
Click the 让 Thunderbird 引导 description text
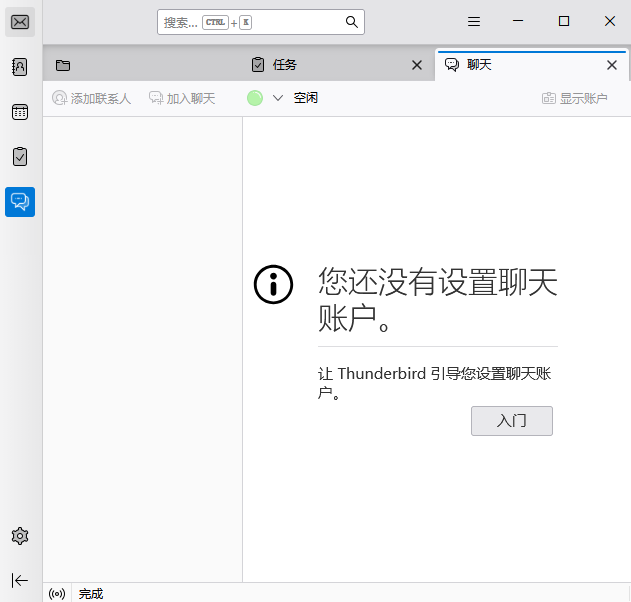coord(434,383)
